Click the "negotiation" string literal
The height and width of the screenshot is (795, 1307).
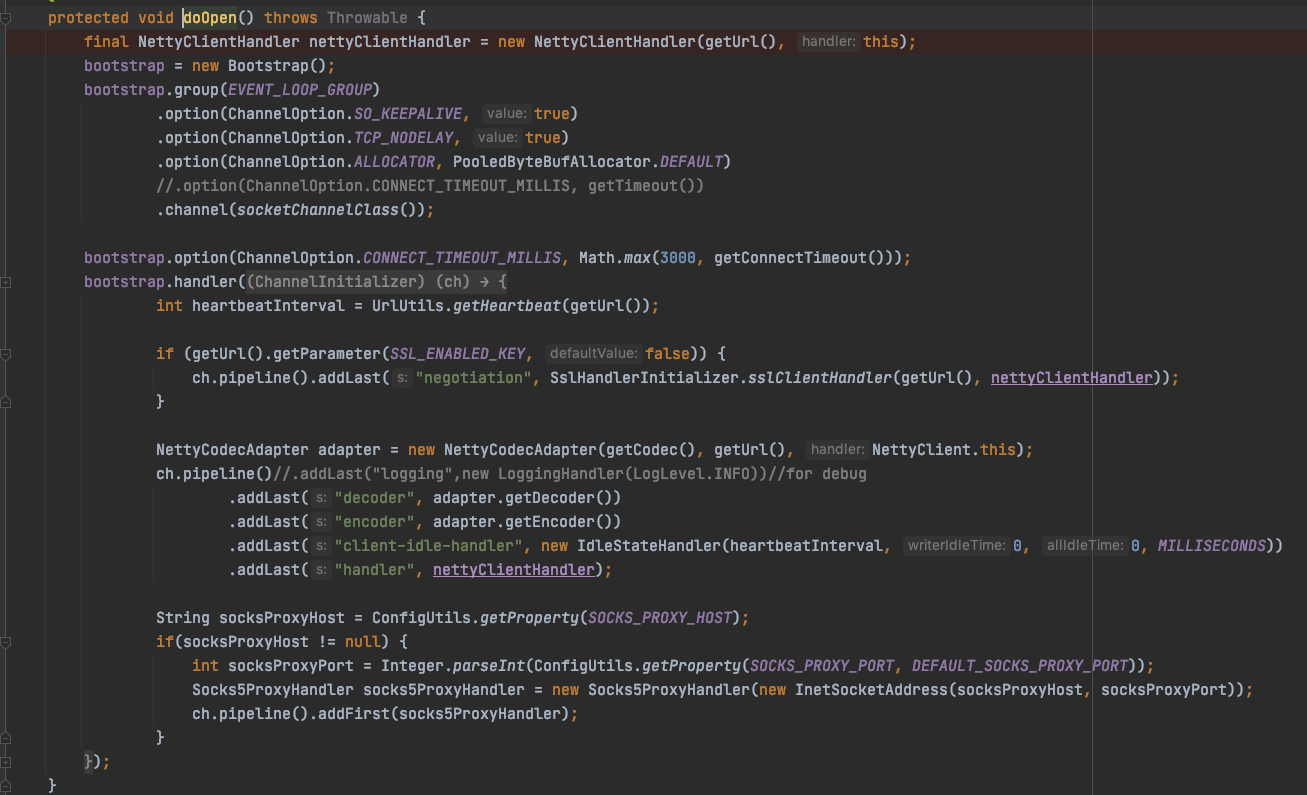pos(475,378)
